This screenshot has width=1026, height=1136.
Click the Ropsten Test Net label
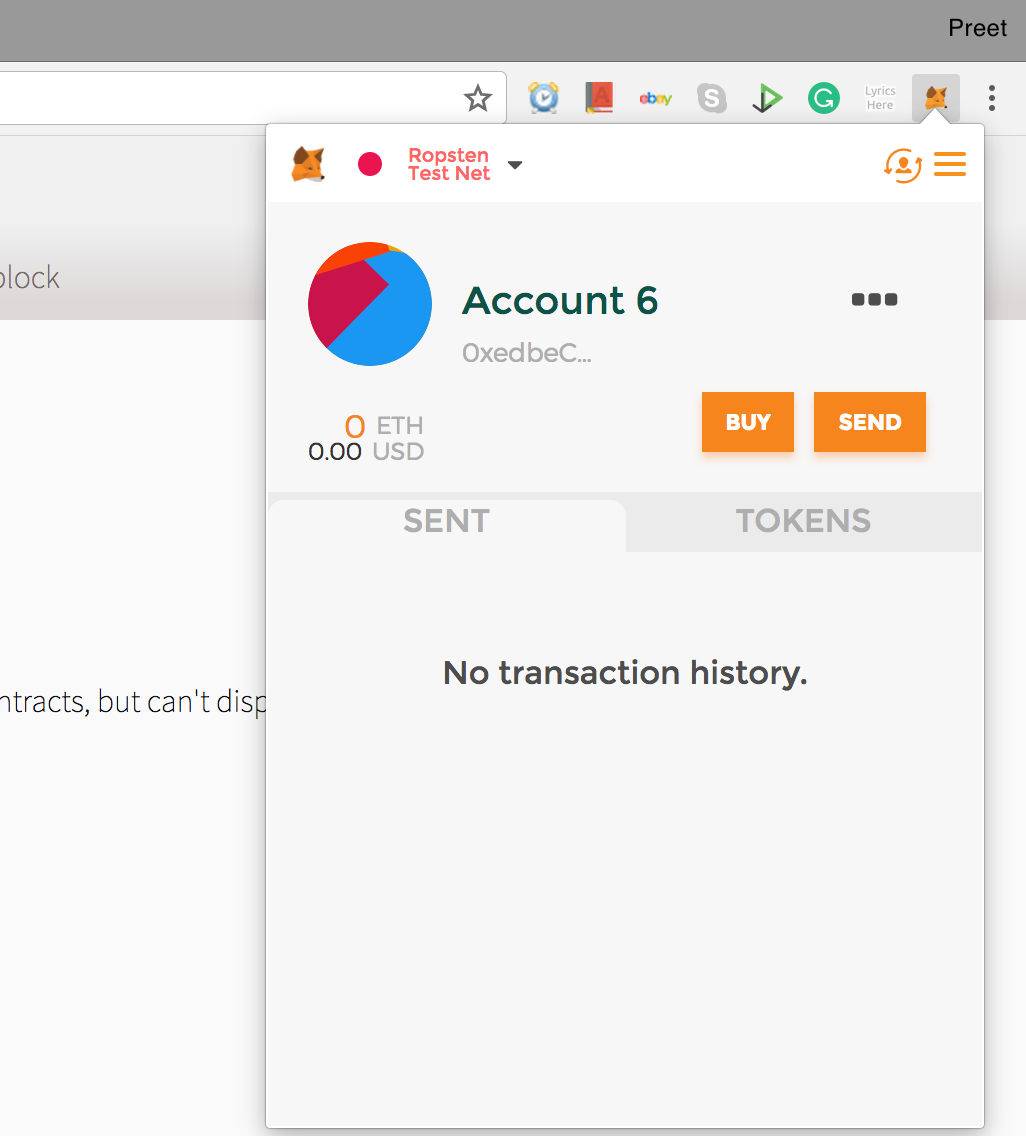coord(449,164)
